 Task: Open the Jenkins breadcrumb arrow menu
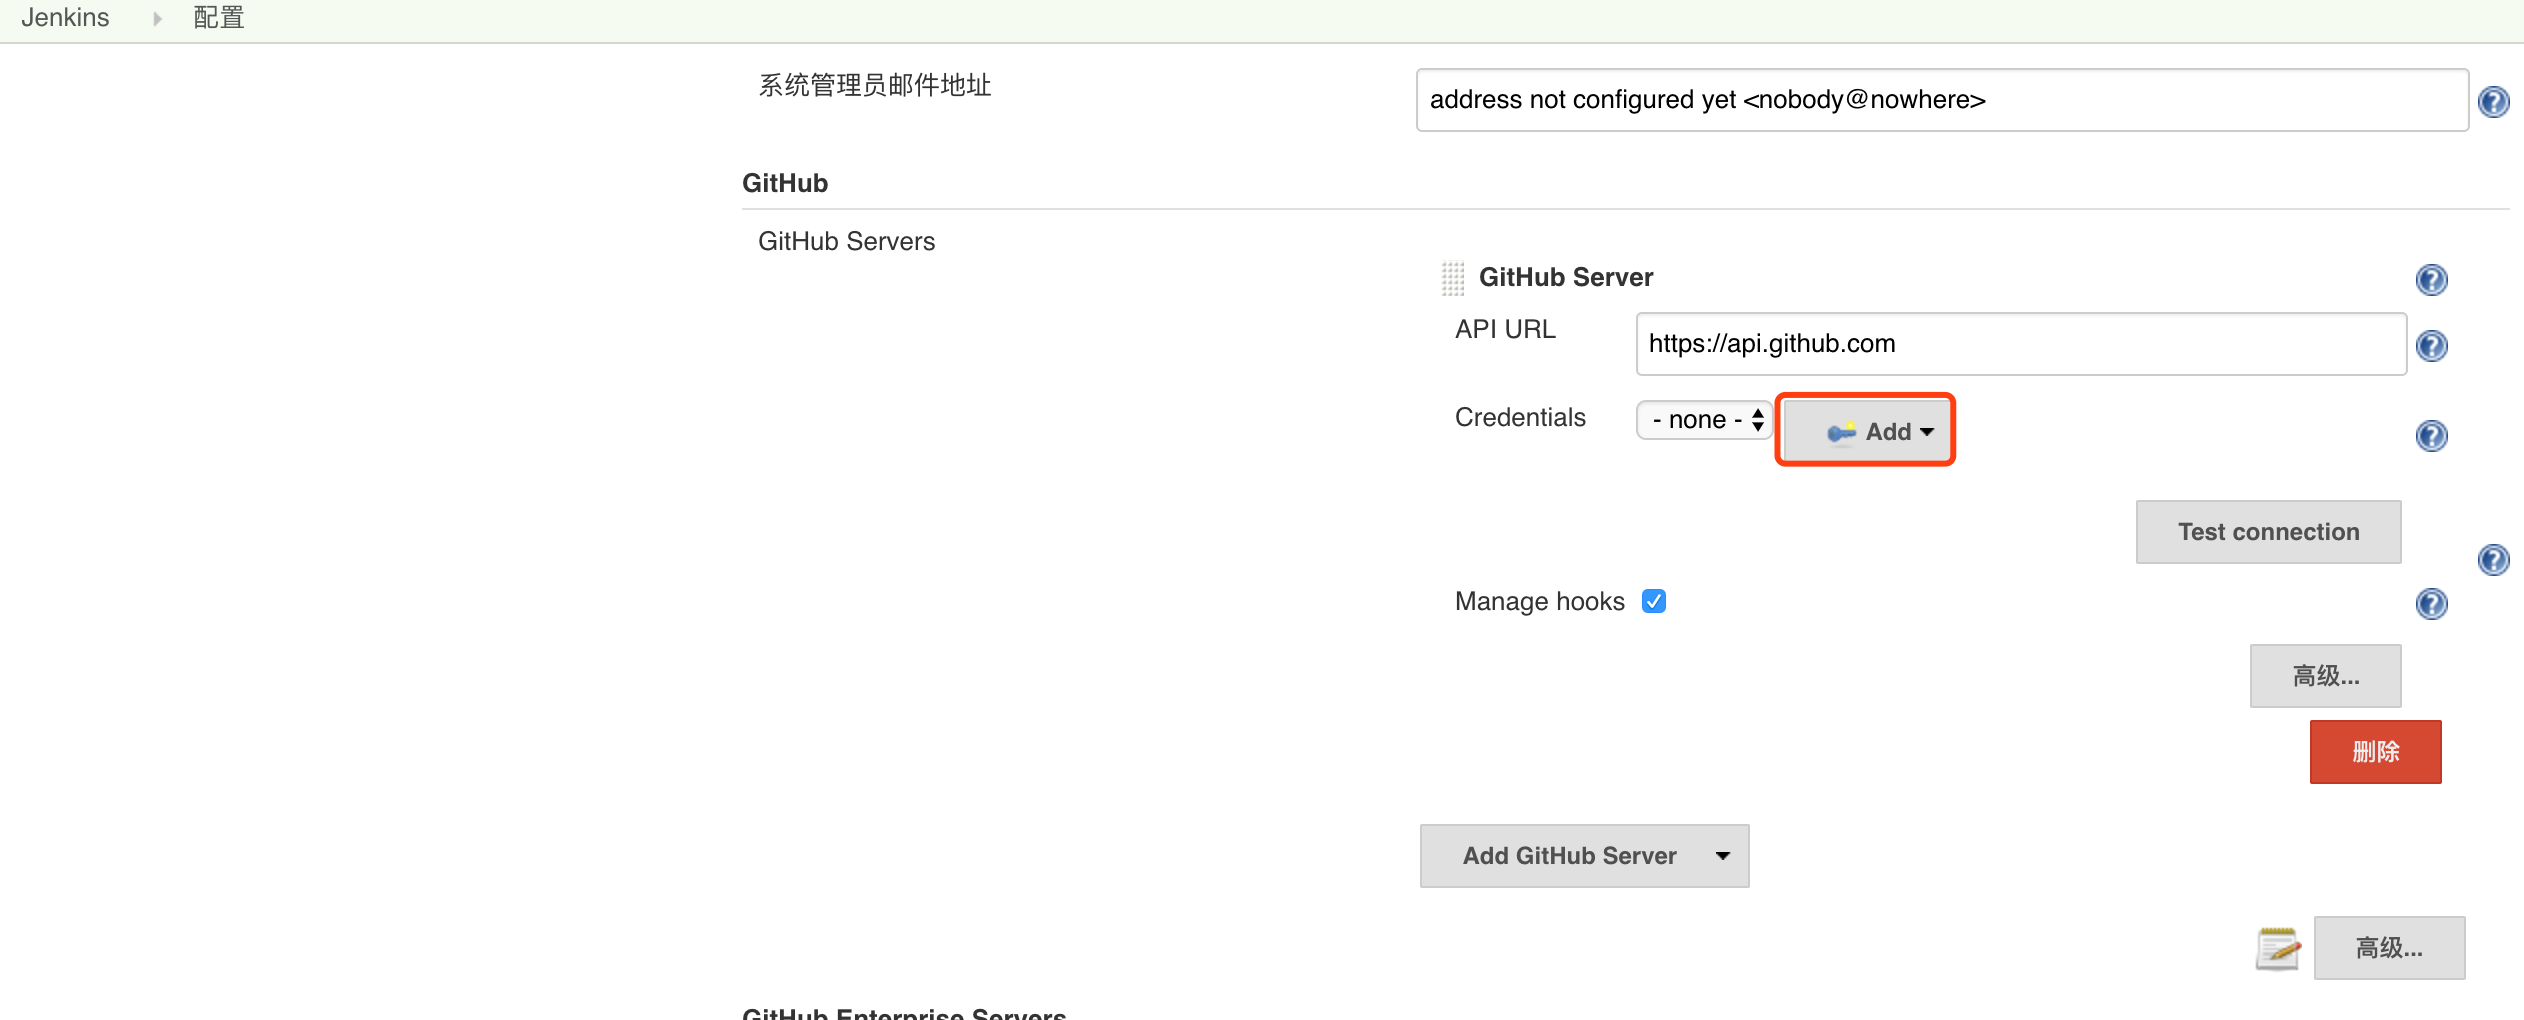157,18
